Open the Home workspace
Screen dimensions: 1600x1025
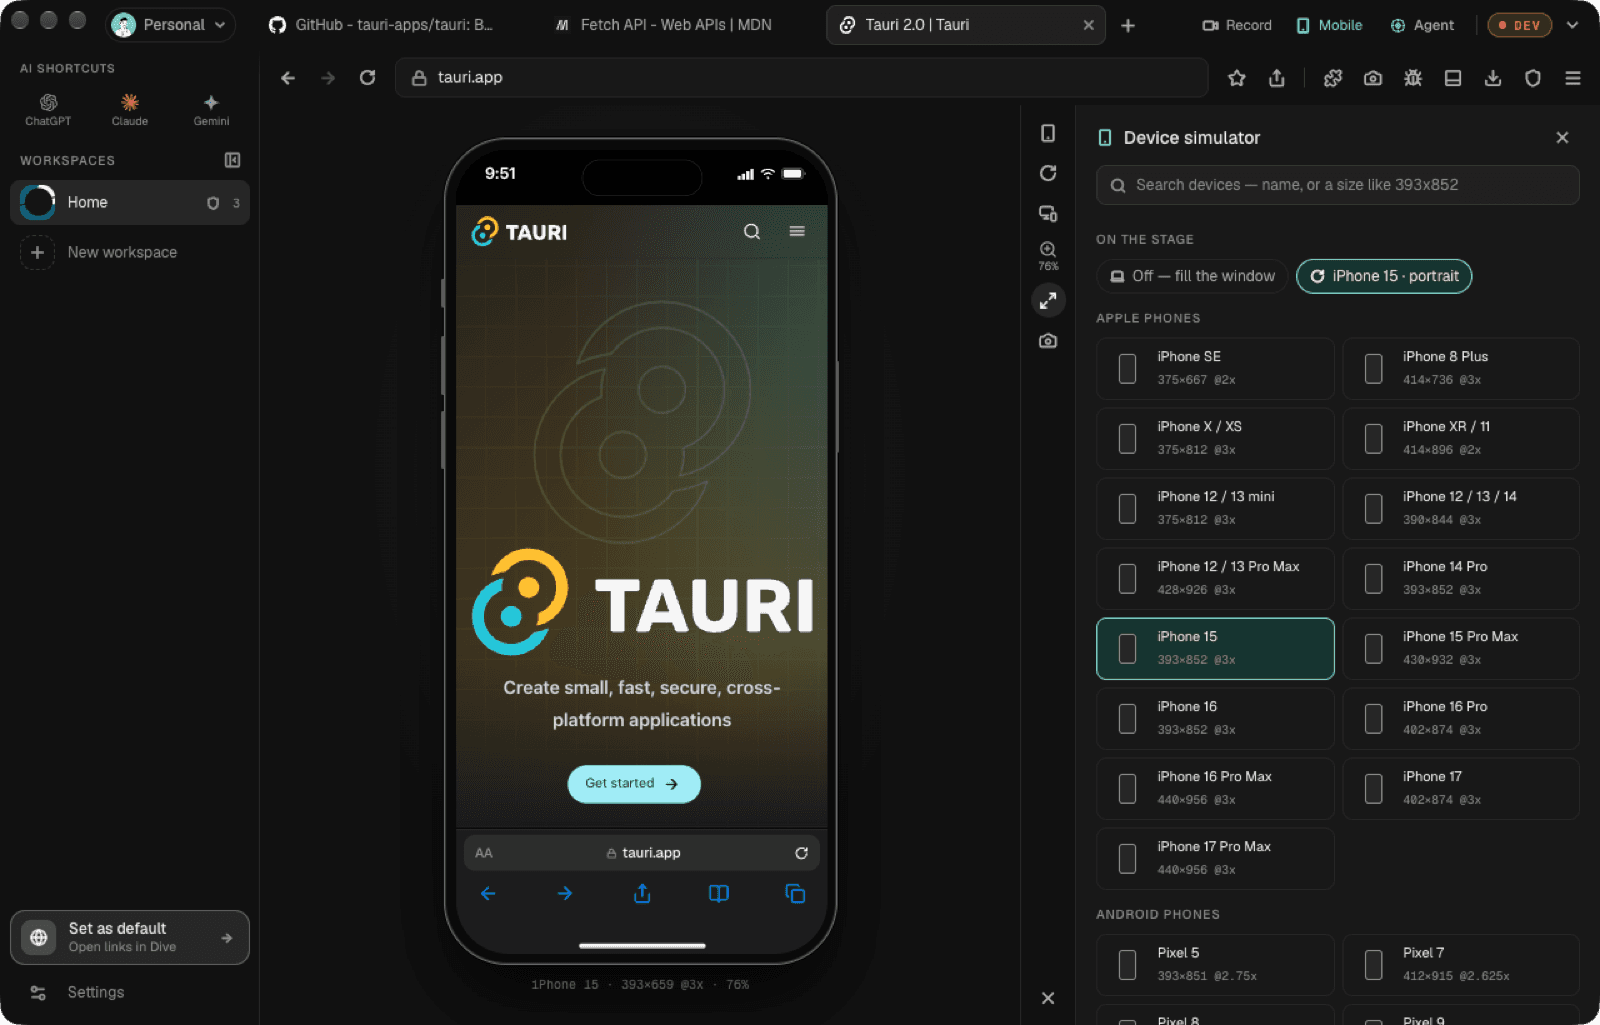(130, 203)
